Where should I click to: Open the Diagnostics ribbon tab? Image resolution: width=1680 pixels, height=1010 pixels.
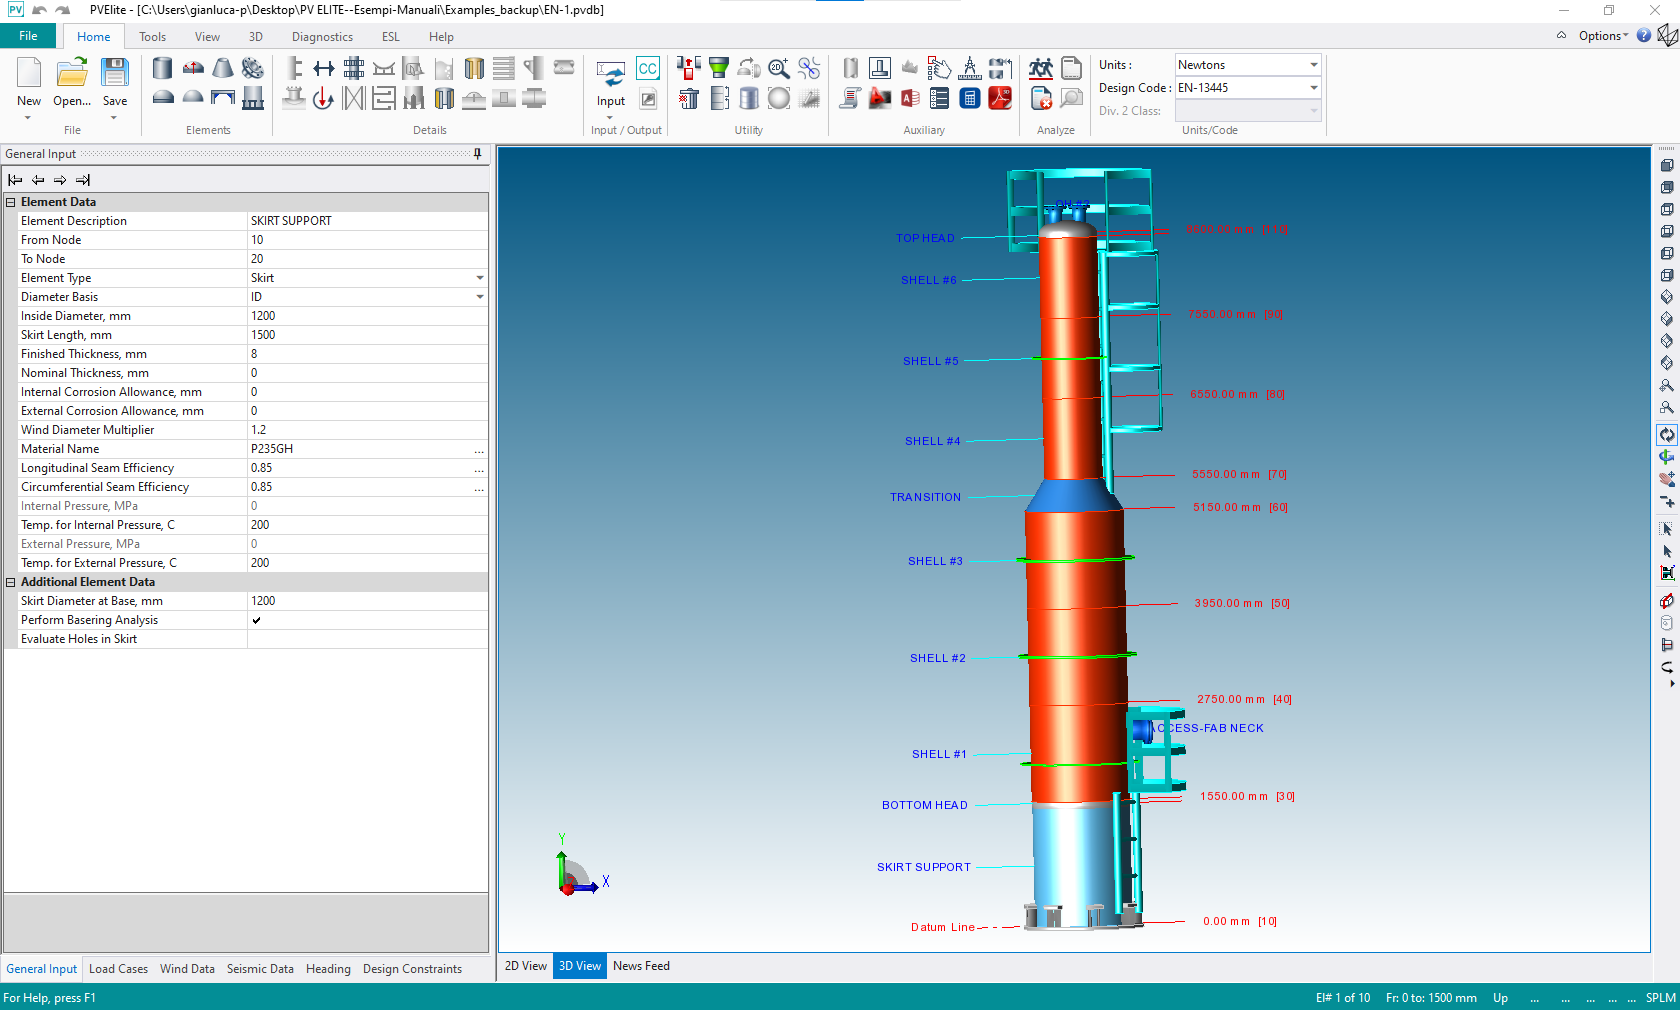[322, 37]
